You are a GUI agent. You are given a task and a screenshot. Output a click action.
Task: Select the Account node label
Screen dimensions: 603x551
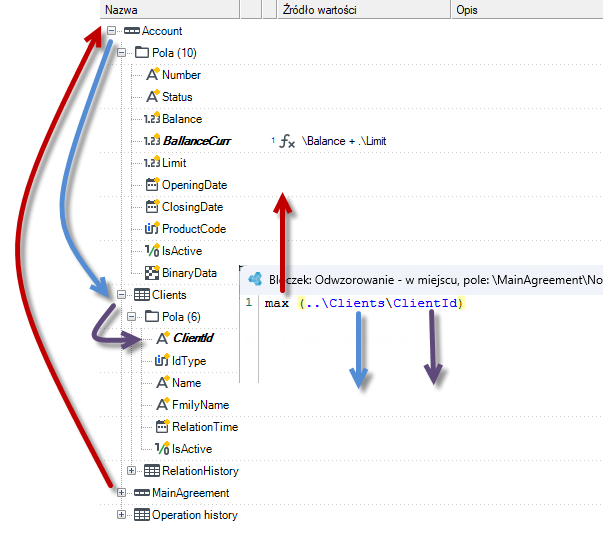tap(162, 31)
